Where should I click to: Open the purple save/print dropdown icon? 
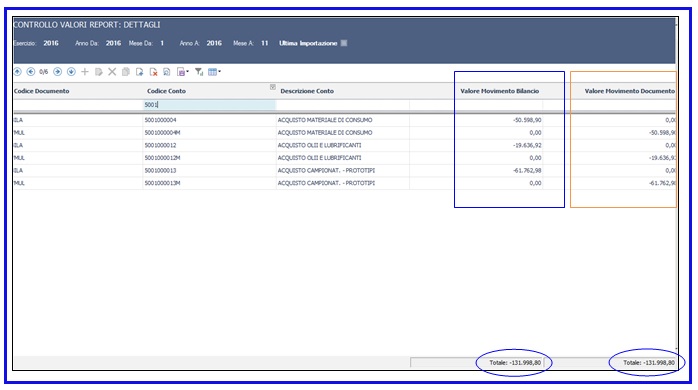coord(183,72)
